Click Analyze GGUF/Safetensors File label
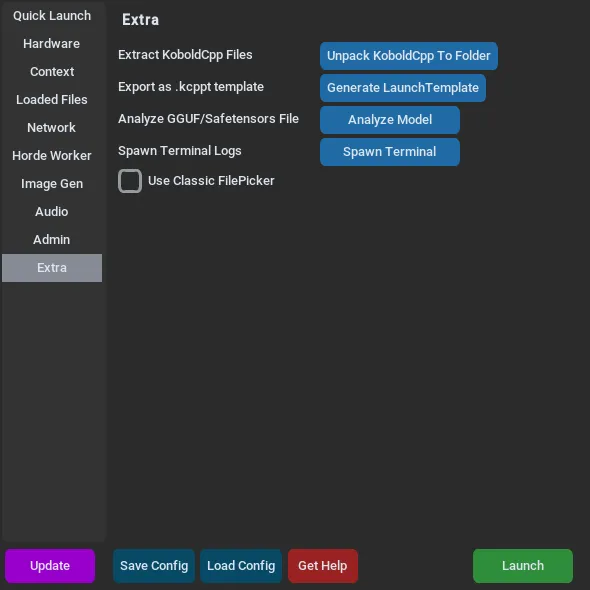590x590 pixels. [208, 119]
